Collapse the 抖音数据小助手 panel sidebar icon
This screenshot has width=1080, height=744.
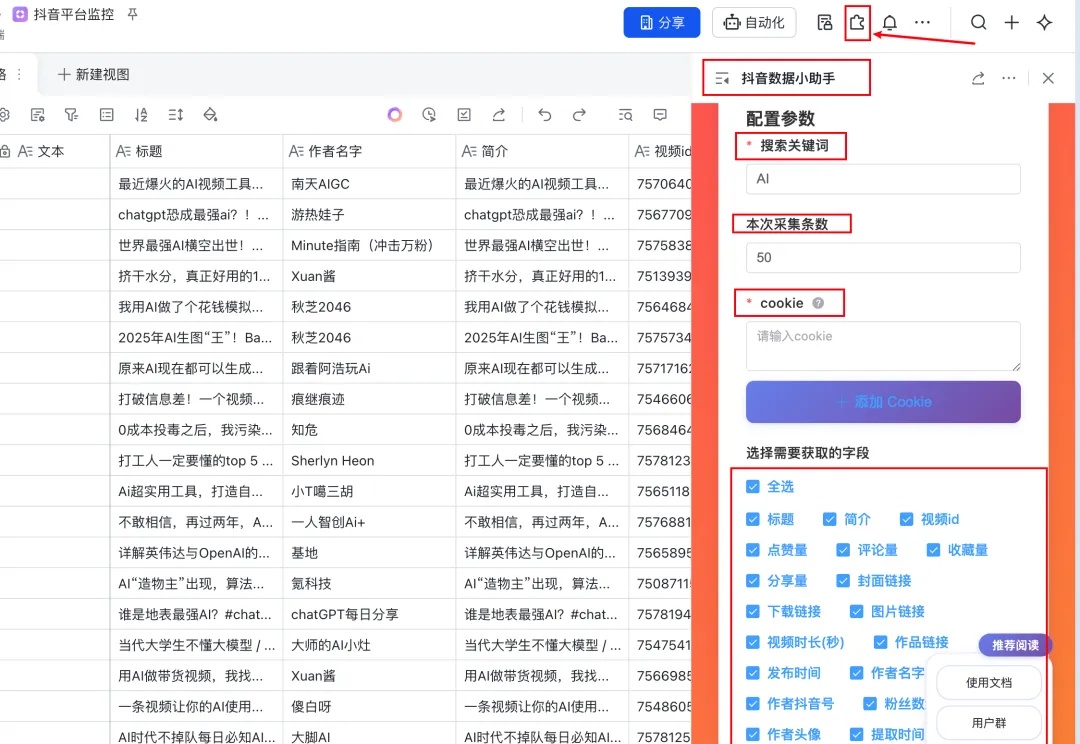point(722,78)
